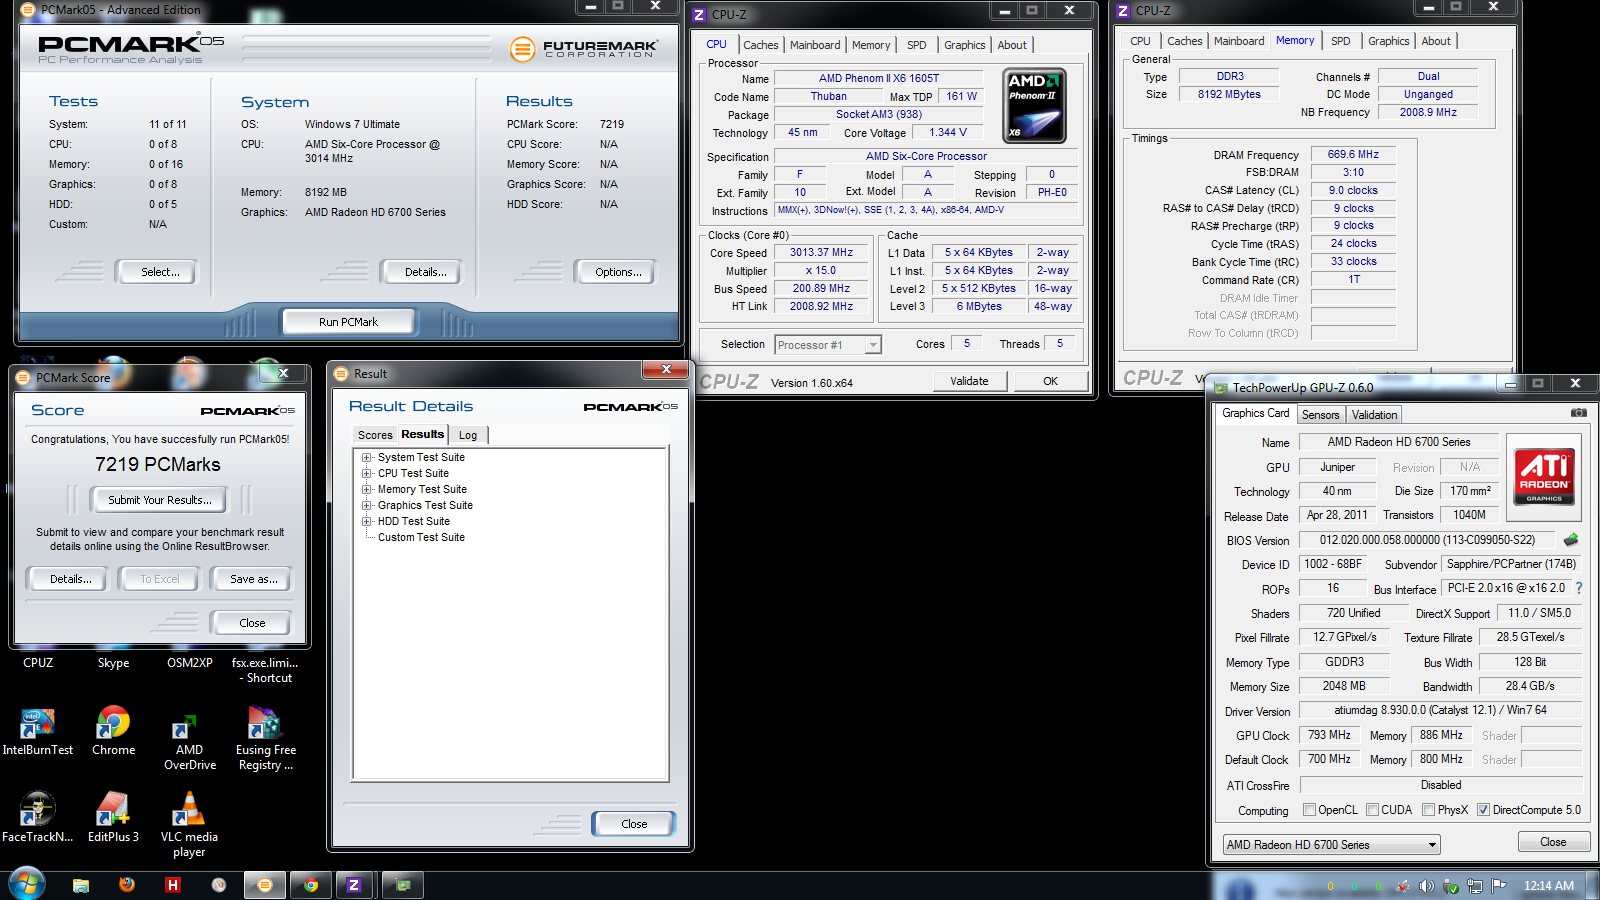Switch to Chrome taskbar button
The height and width of the screenshot is (900, 1600).
311,885
